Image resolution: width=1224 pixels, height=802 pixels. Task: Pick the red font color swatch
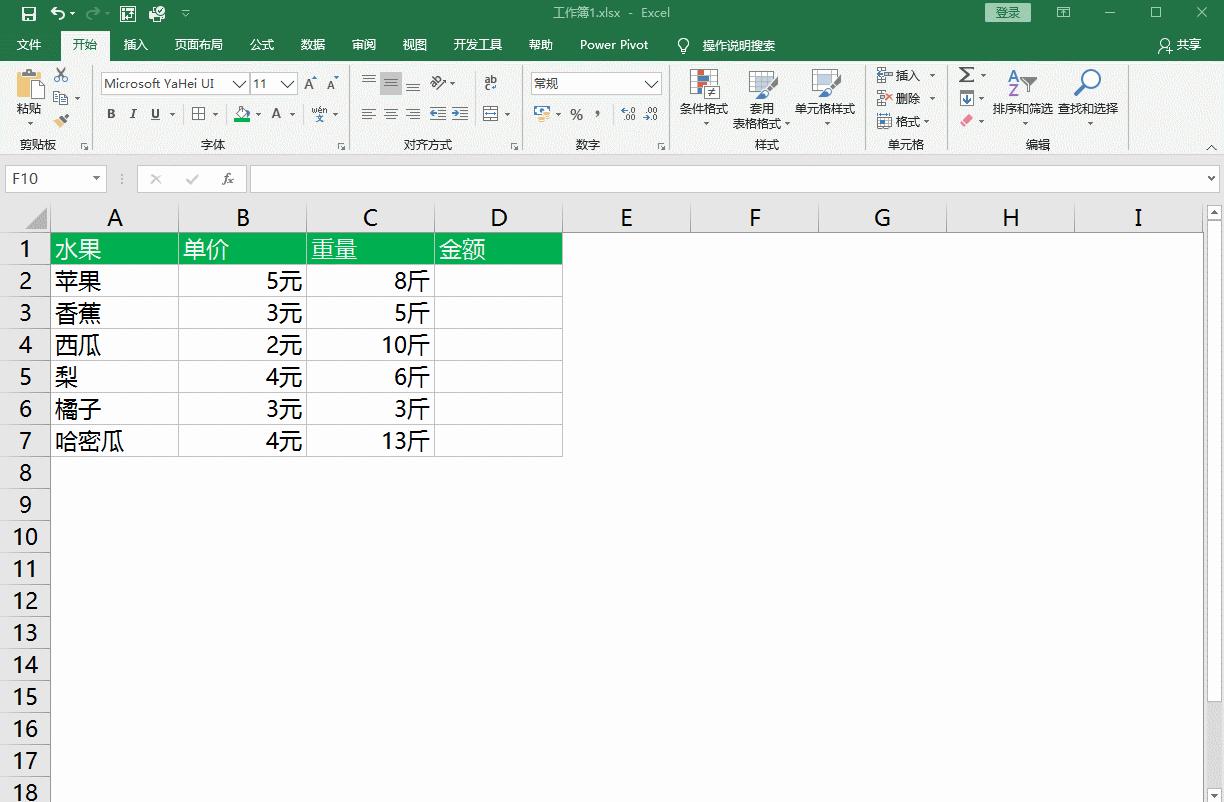click(x=276, y=114)
